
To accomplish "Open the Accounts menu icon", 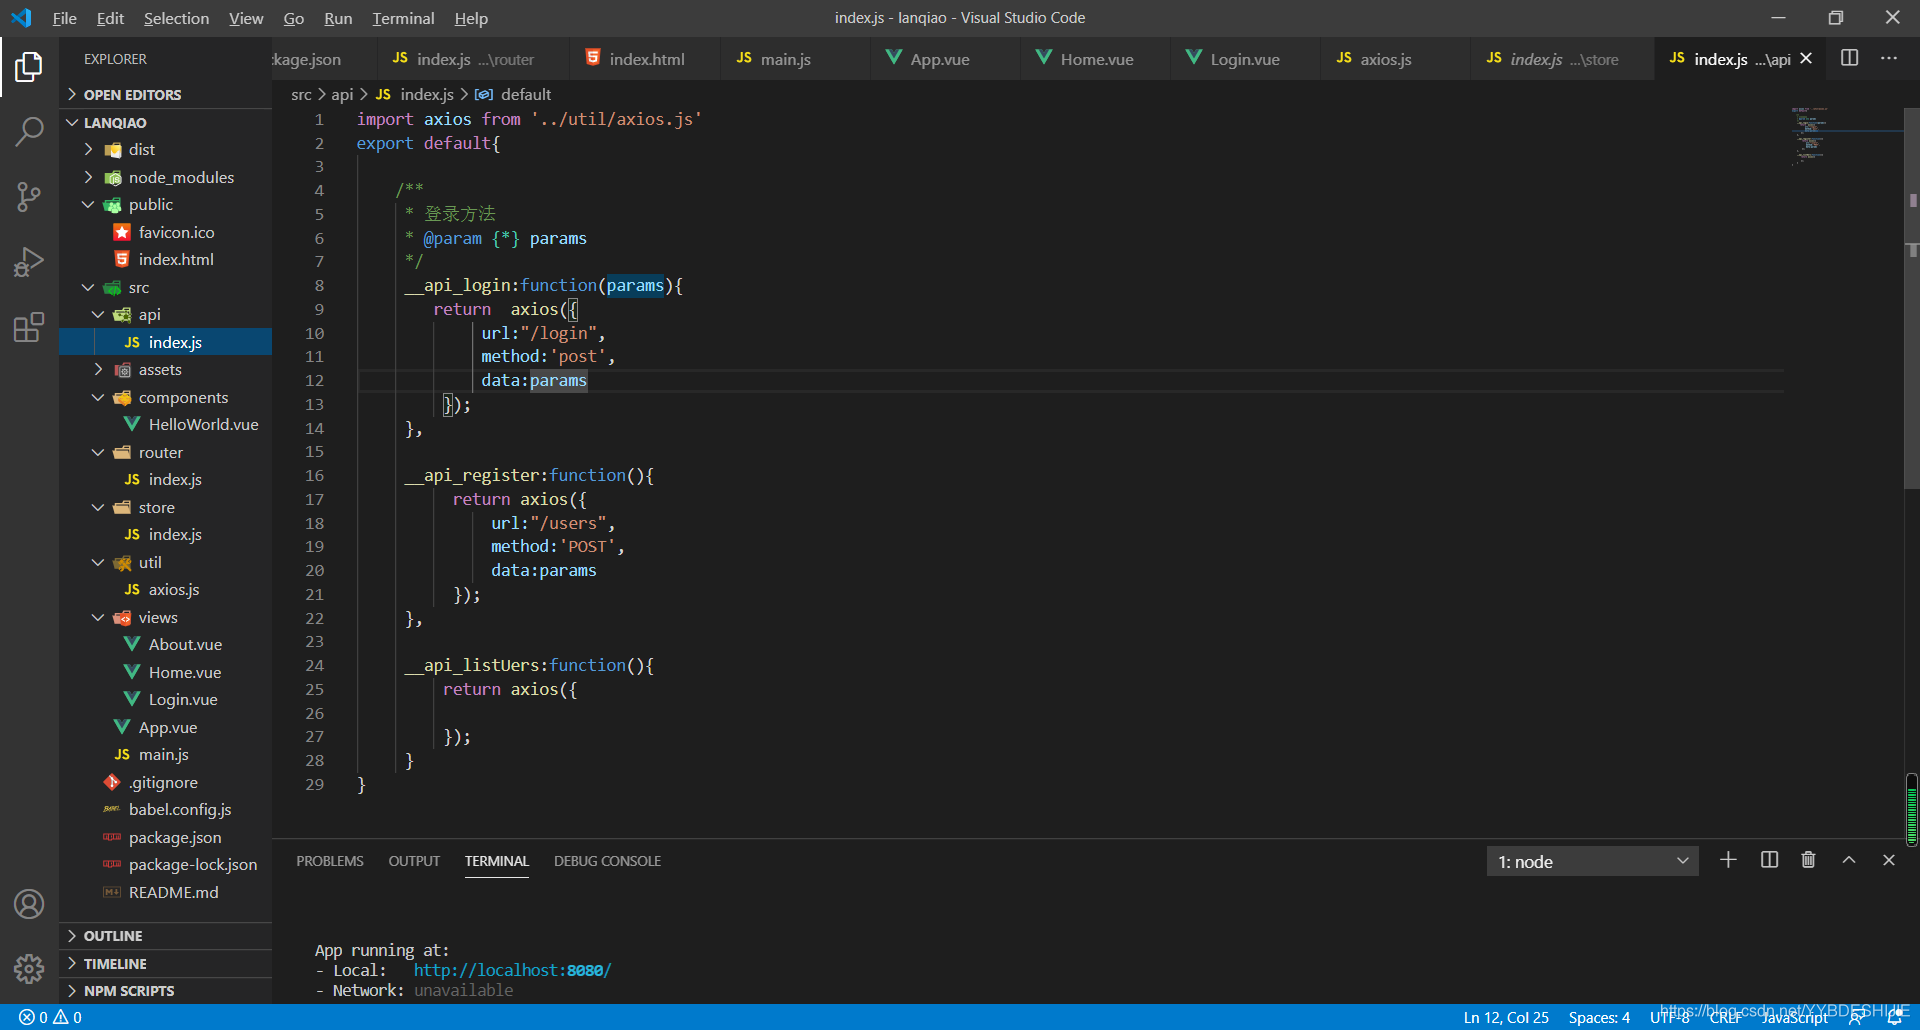I will pyautogui.click(x=29, y=904).
